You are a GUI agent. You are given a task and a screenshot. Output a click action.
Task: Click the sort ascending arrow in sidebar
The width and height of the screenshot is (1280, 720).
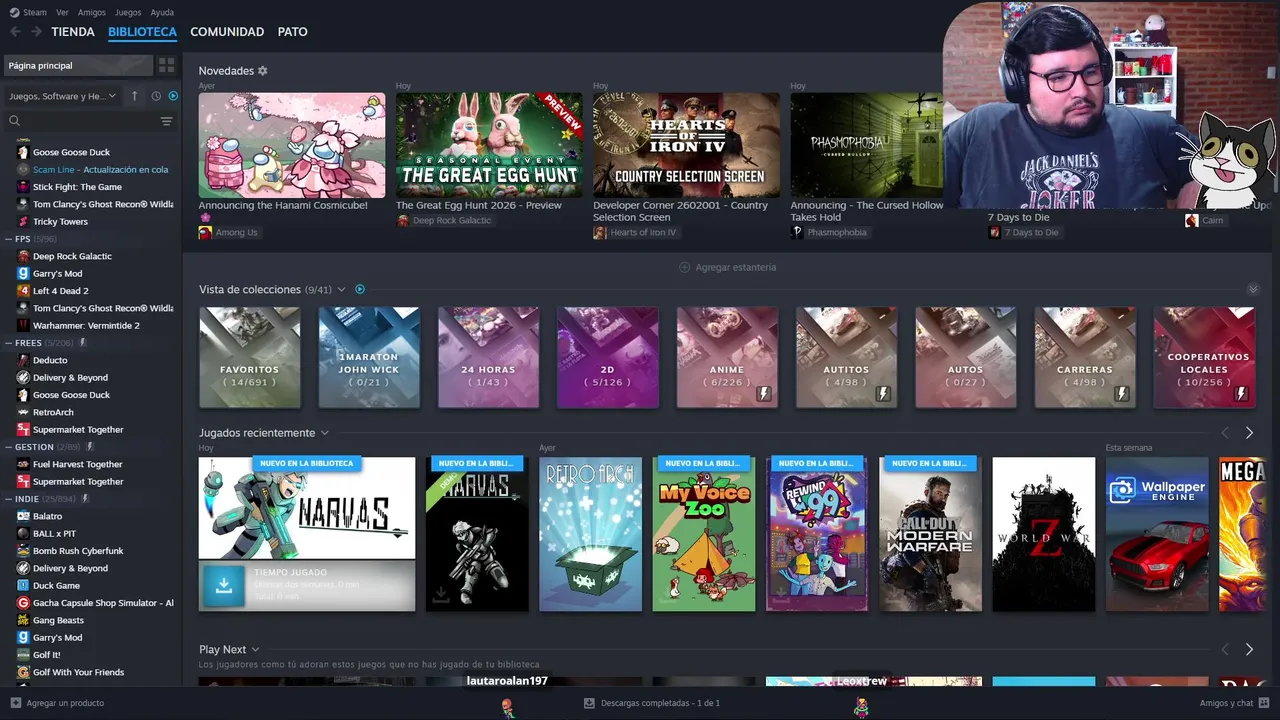[135, 96]
